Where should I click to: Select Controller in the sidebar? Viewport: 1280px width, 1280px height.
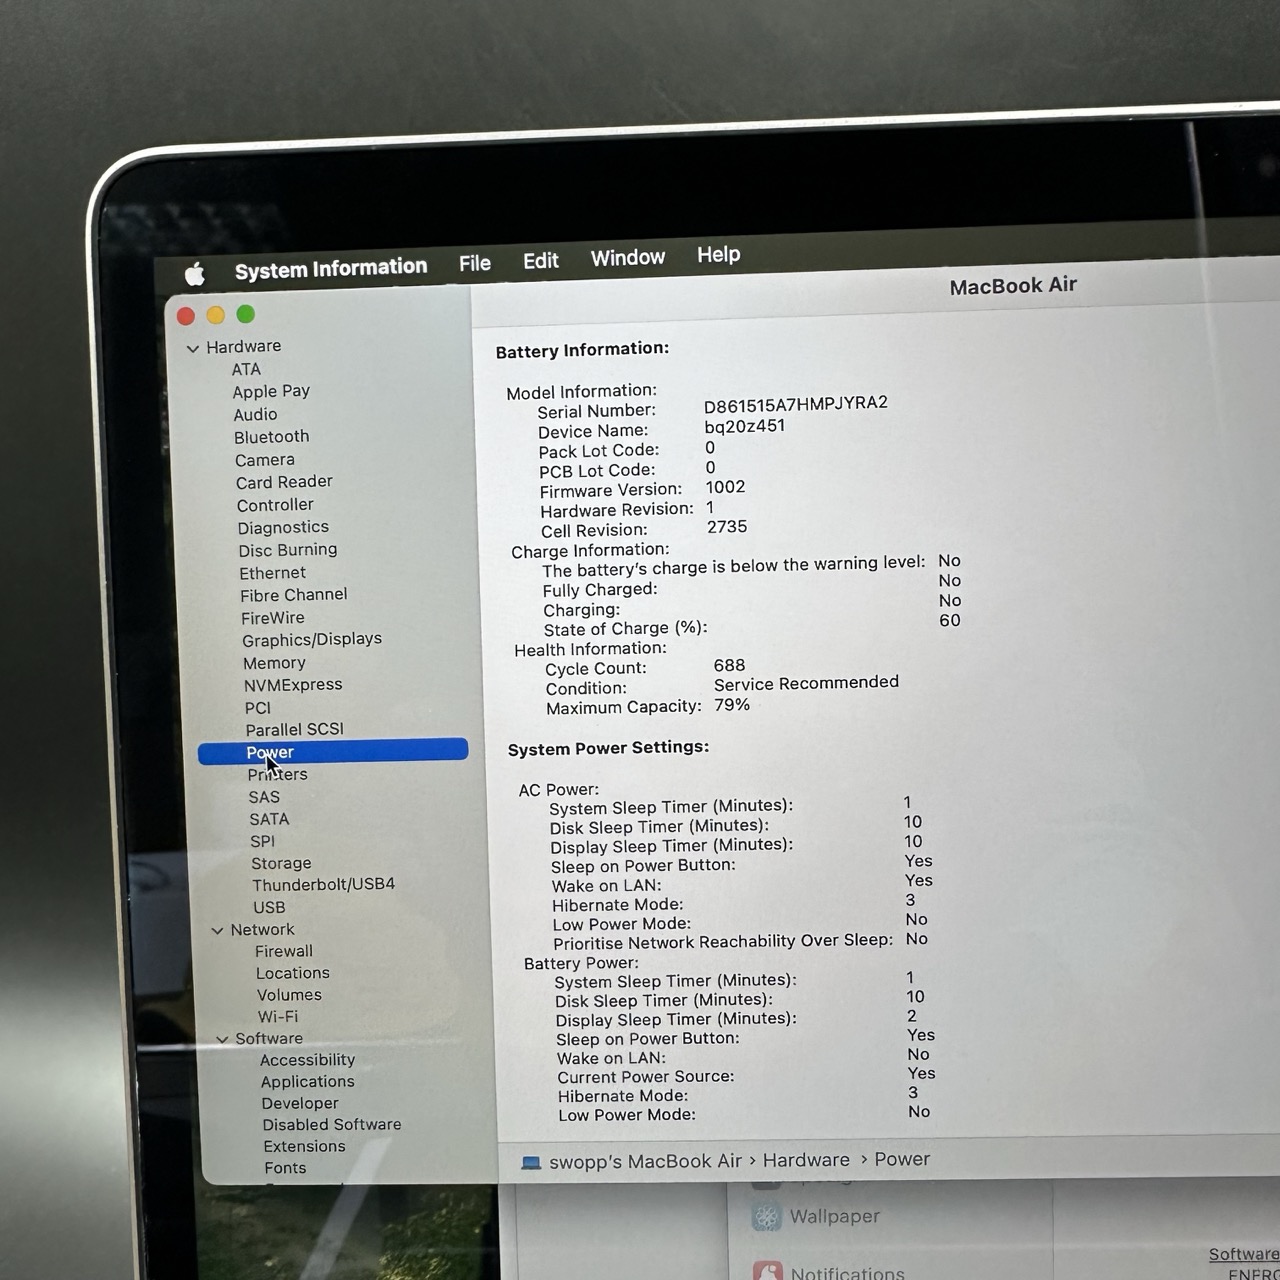[x=275, y=505]
